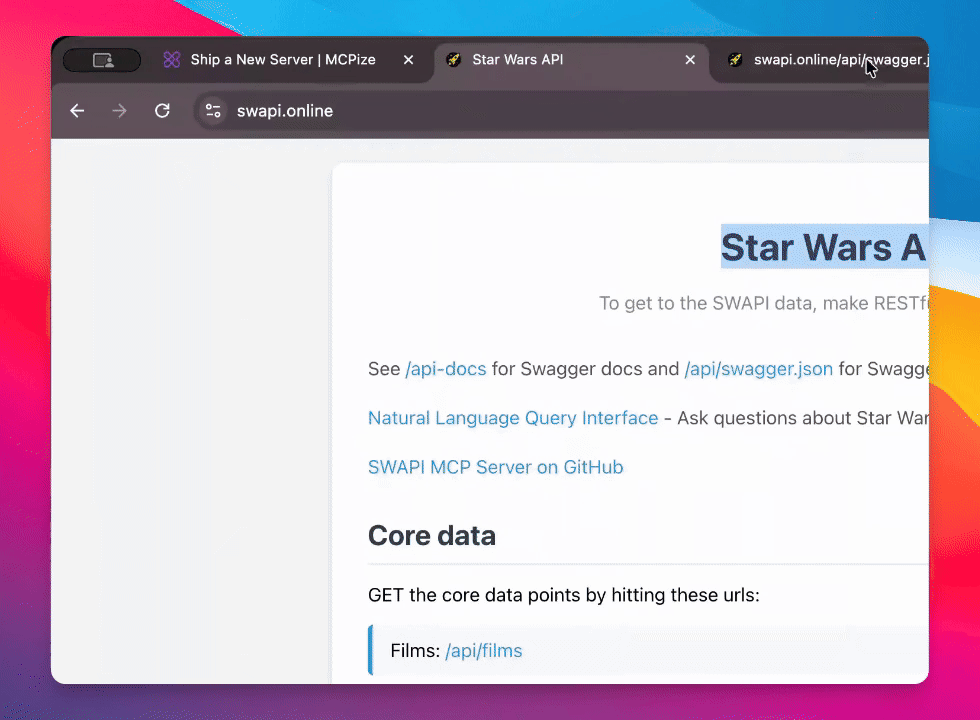Click the Star Wars API tab favicon
This screenshot has height=720, width=980.
tap(454, 59)
